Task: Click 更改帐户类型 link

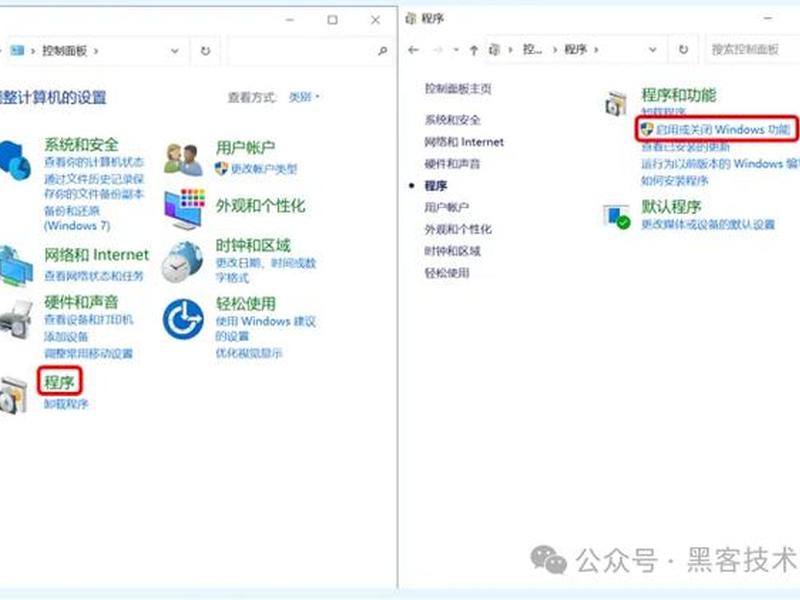Action: (264, 169)
